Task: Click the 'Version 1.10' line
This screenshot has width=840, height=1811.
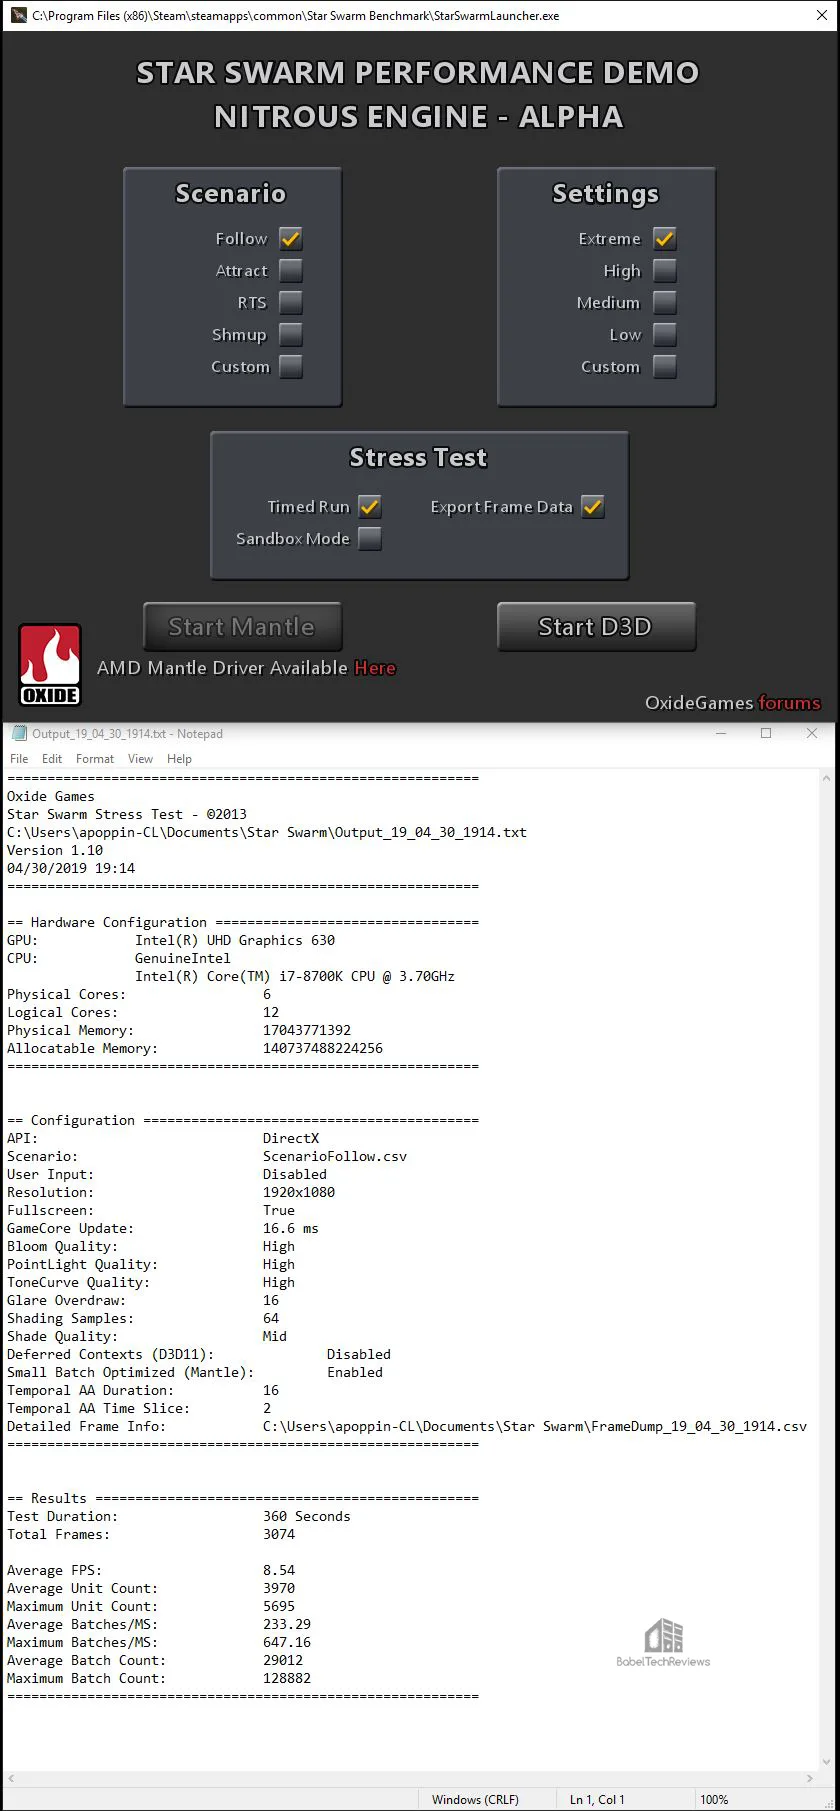Action: click(x=55, y=850)
